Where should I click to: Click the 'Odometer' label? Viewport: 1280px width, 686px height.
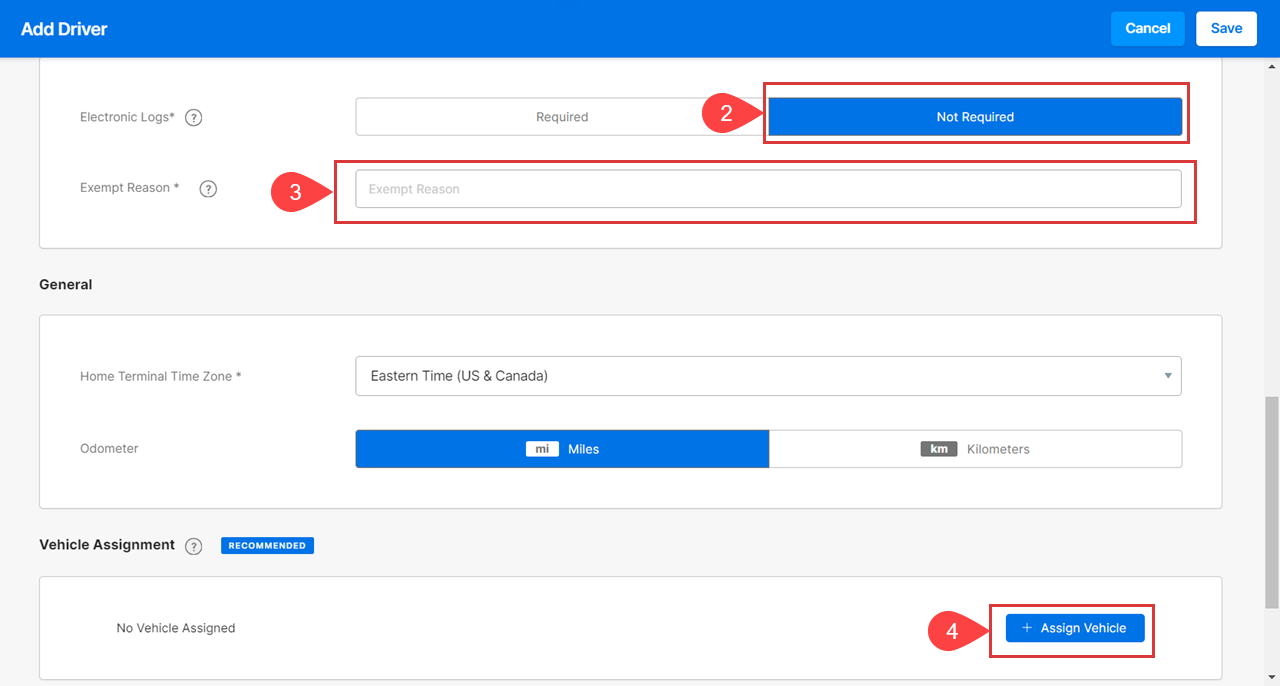coord(109,449)
